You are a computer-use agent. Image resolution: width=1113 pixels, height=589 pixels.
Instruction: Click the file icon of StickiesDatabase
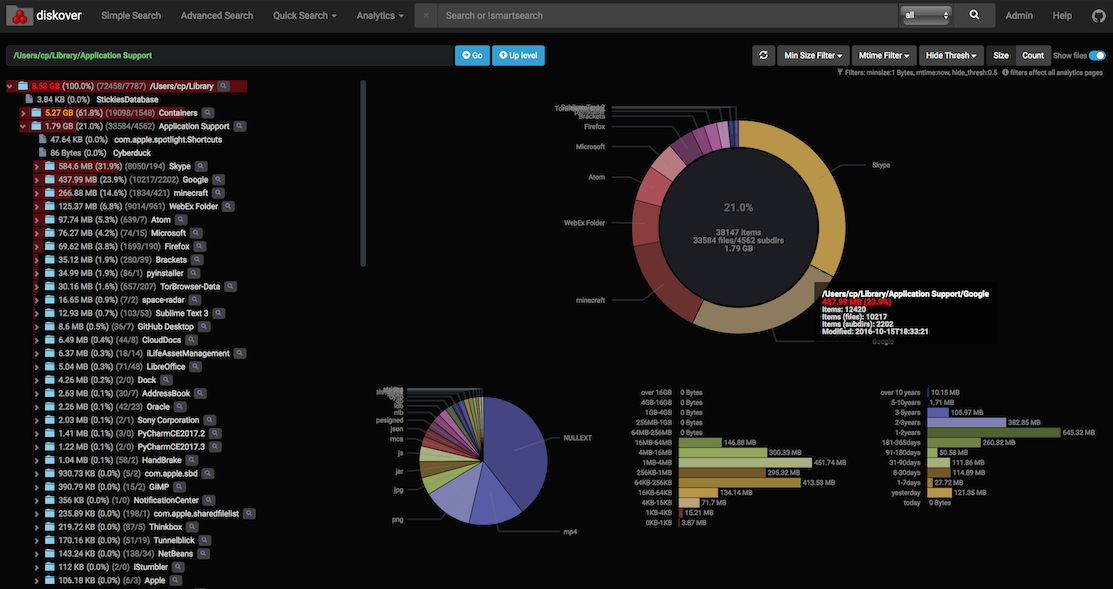pyautogui.click(x=29, y=99)
